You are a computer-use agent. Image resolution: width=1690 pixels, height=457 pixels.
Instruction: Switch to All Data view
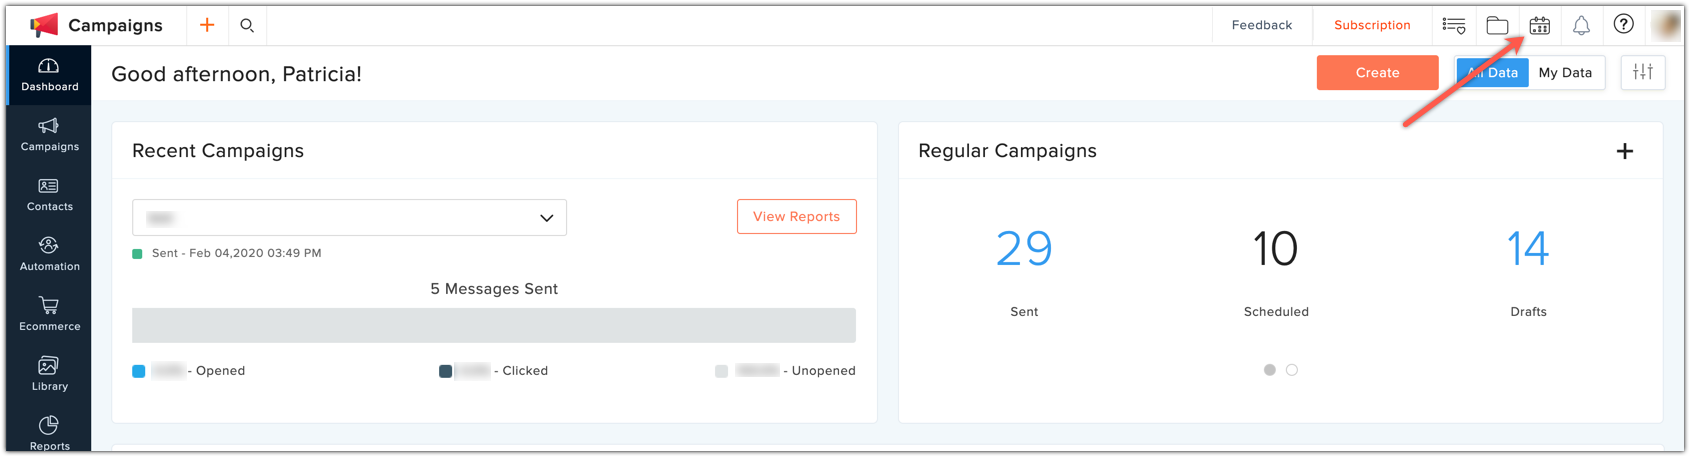point(1492,72)
